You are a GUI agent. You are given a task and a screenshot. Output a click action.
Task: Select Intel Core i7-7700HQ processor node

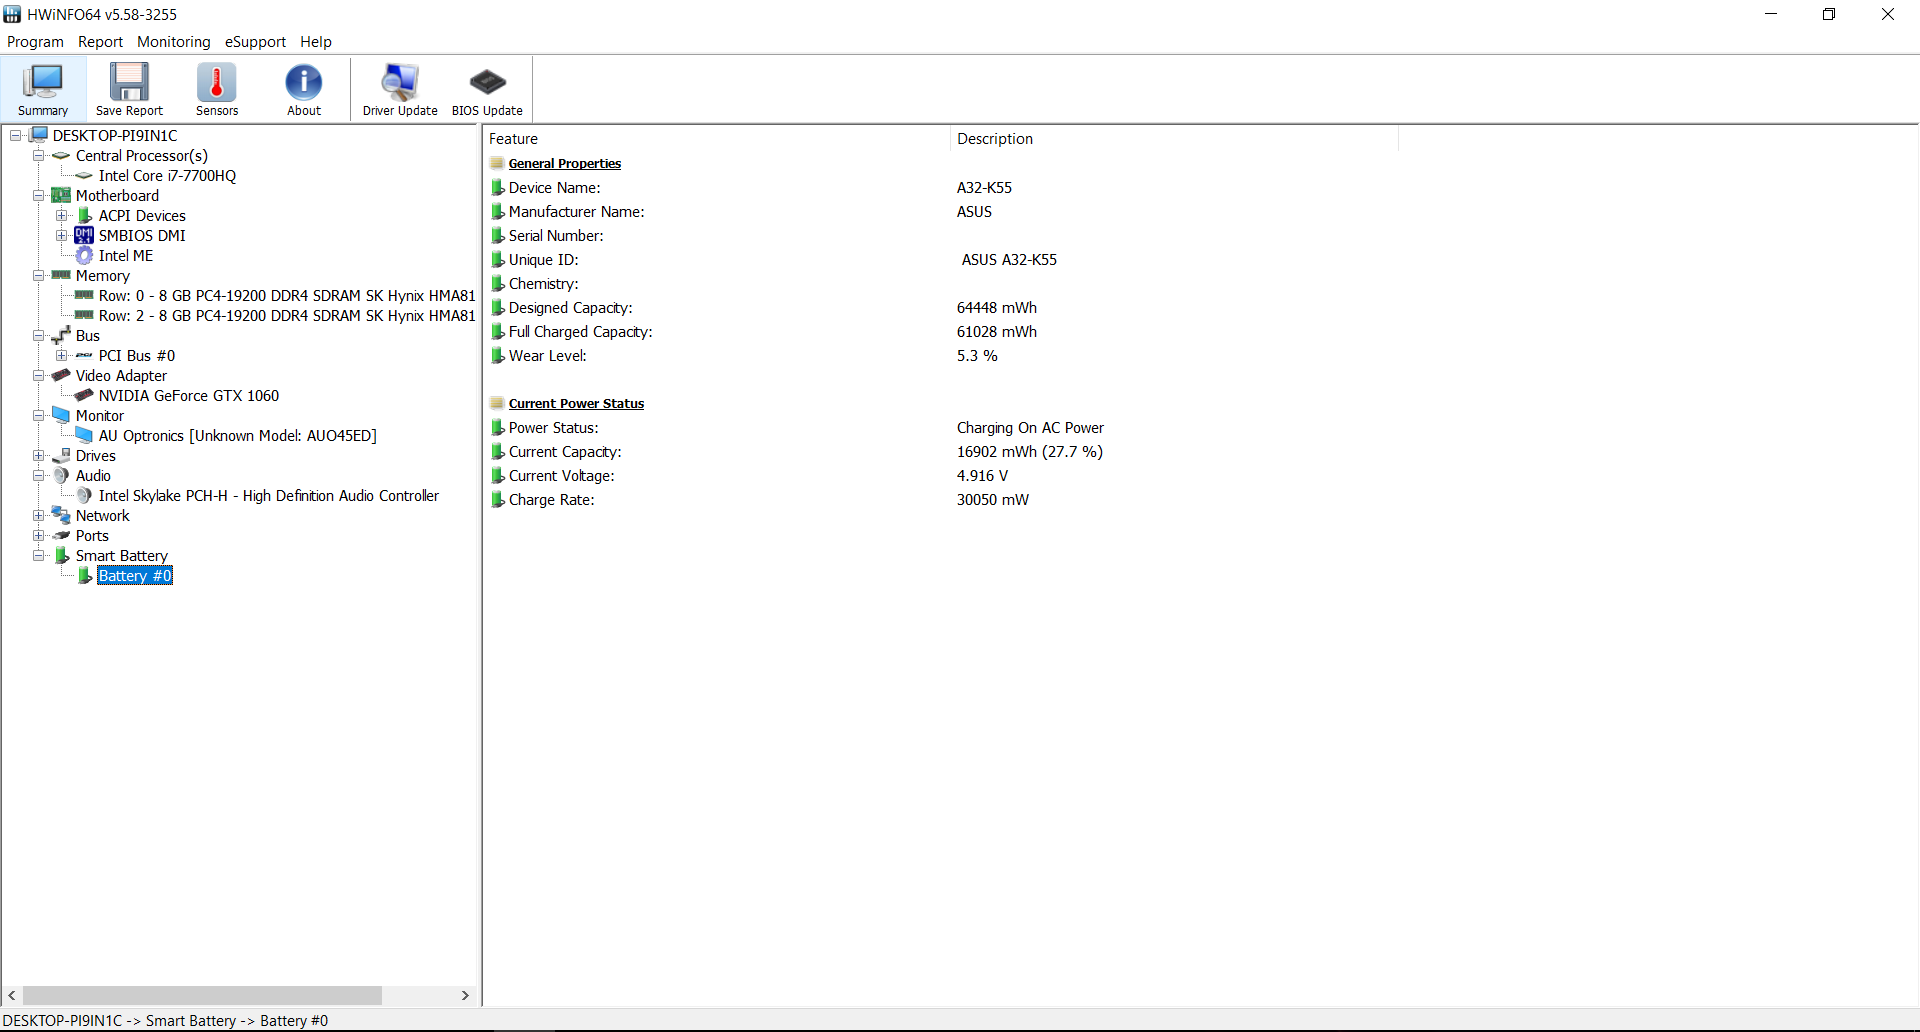click(x=167, y=176)
